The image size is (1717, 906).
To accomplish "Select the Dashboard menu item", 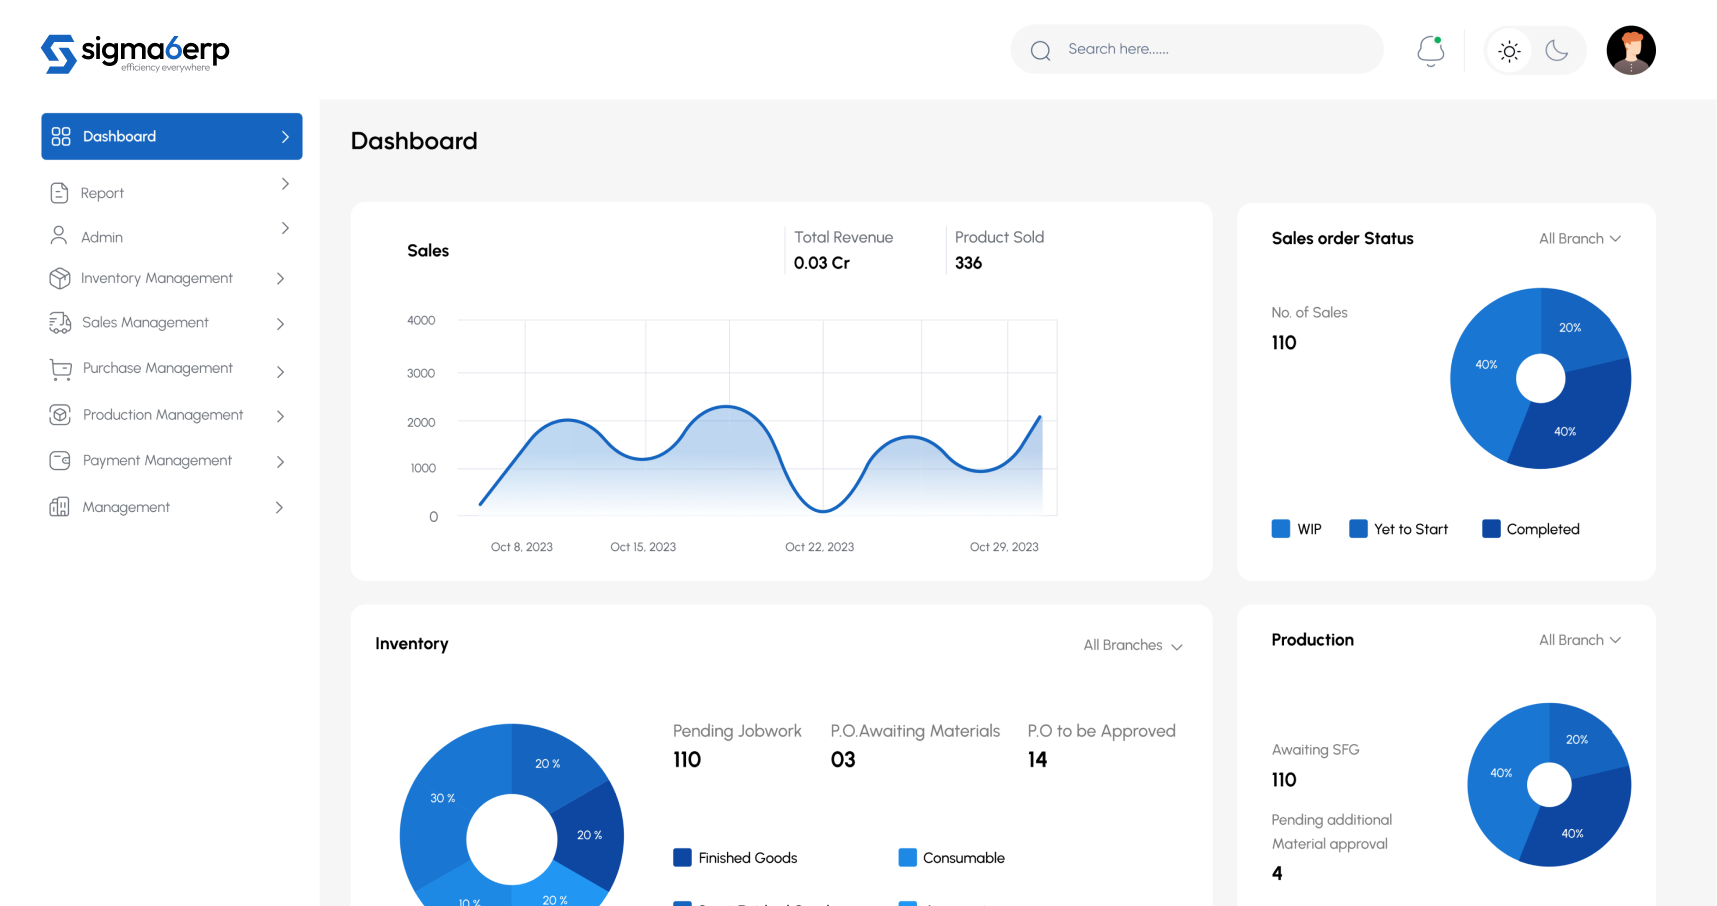I will [171, 136].
